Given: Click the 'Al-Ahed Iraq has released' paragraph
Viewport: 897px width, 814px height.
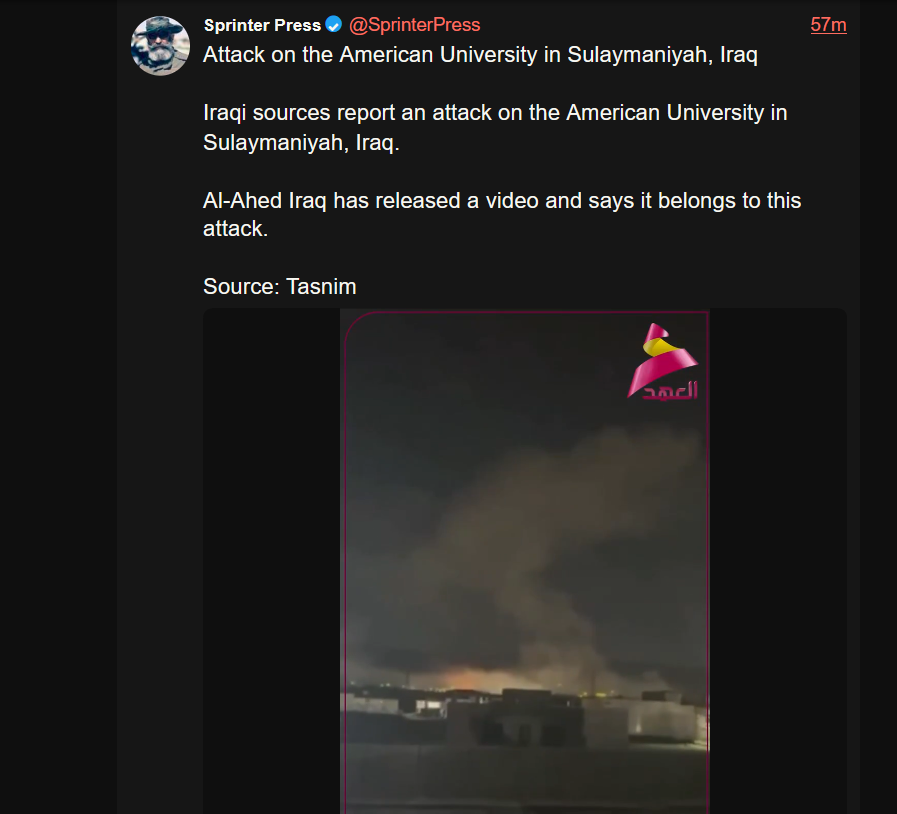Looking at the screenshot, I should pyautogui.click(x=502, y=215).
